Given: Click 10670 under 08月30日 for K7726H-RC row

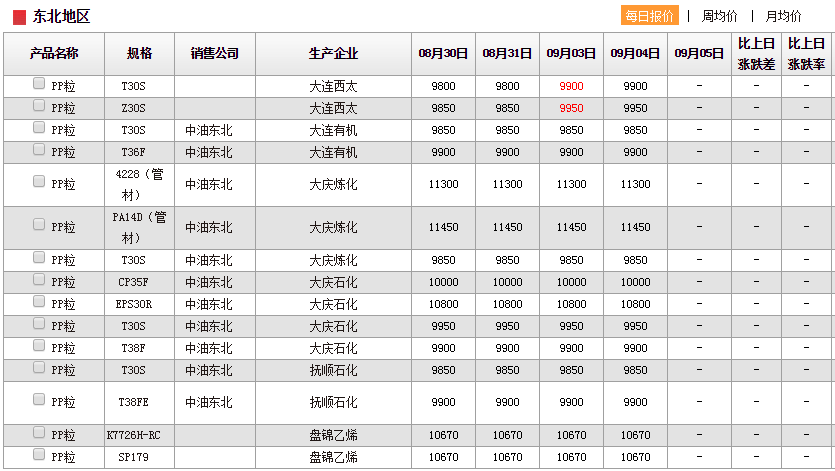Looking at the screenshot, I should pos(444,435).
